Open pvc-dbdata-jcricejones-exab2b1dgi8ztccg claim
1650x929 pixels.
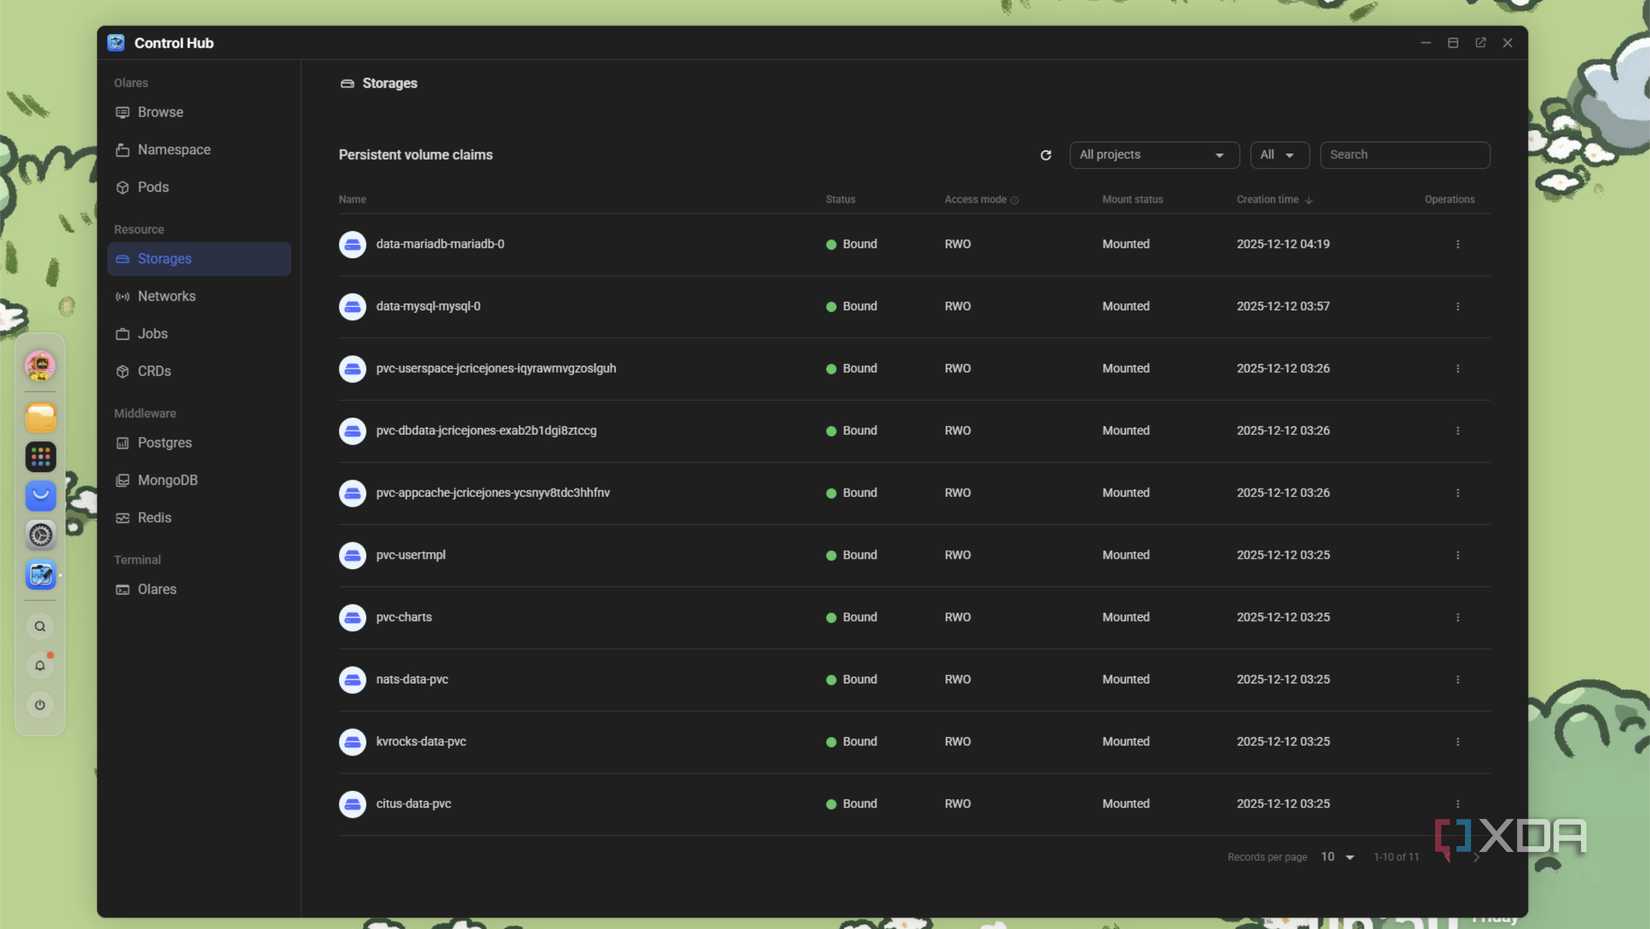[486, 431]
